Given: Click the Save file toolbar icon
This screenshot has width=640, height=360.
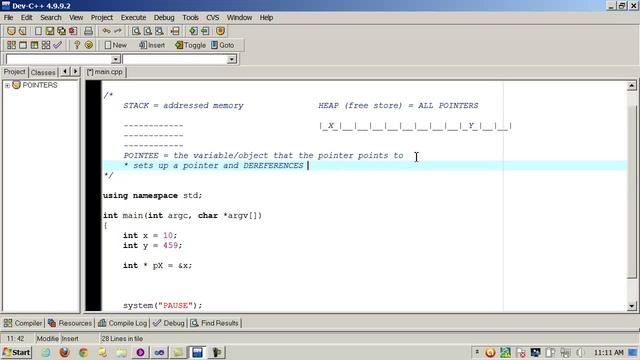Looking at the screenshot, I should point(50,31).
